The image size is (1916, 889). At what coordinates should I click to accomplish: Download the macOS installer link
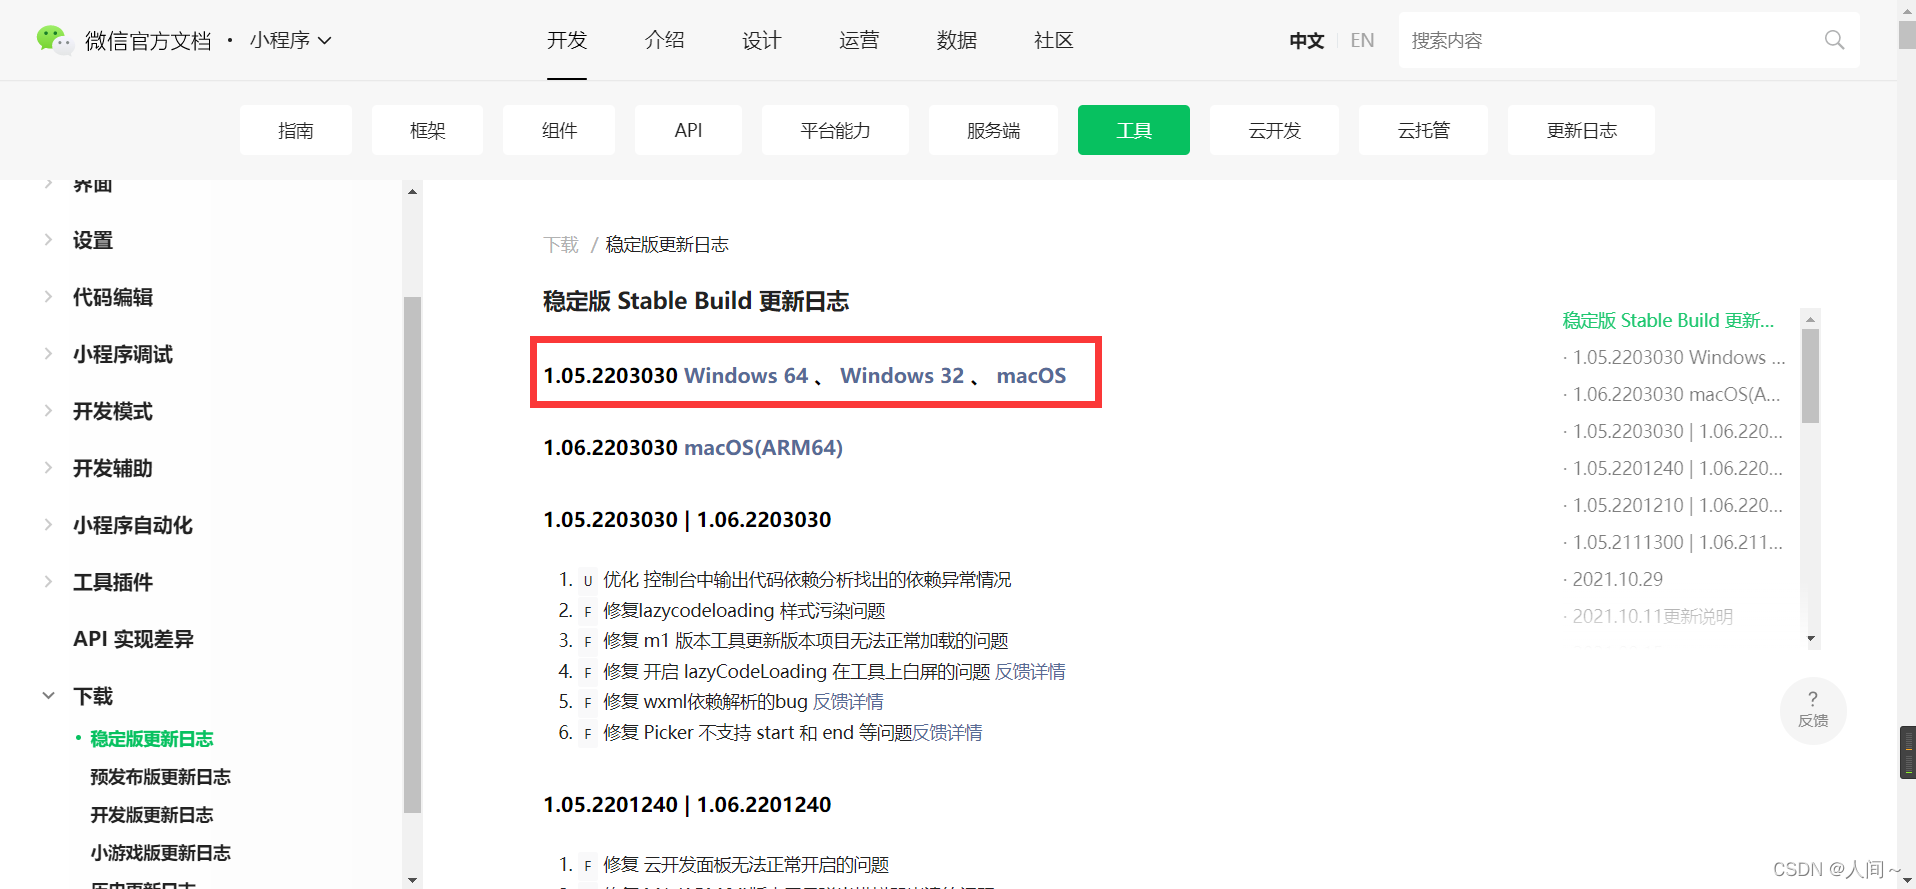(1031, 375)
